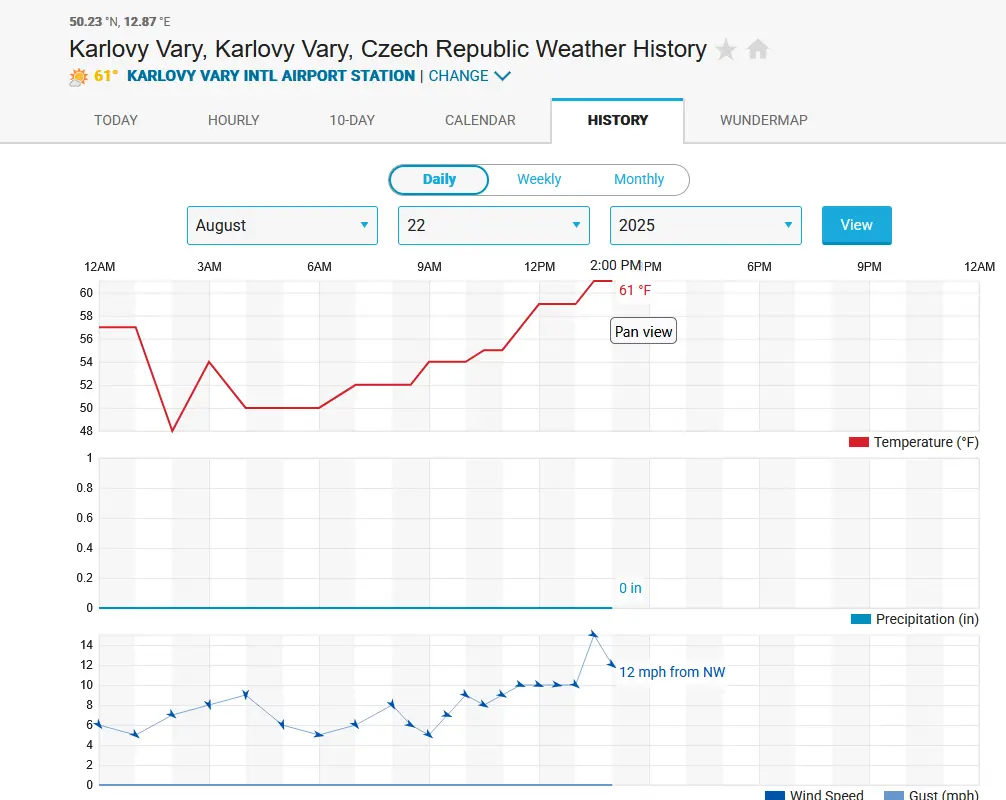Switch to Weekly history view
Image resolution: width=1006 pixels, height=800 pixels.
pyautogui.click(x=539, y=180)
